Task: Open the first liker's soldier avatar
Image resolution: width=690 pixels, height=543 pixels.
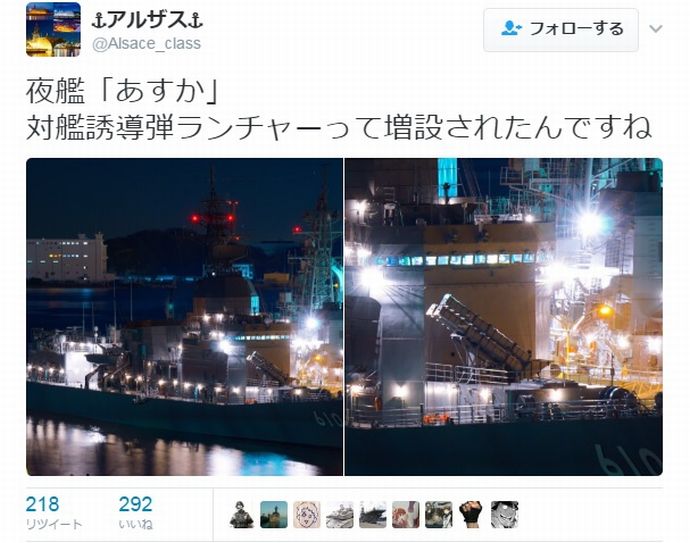Action: click(241, 514)
